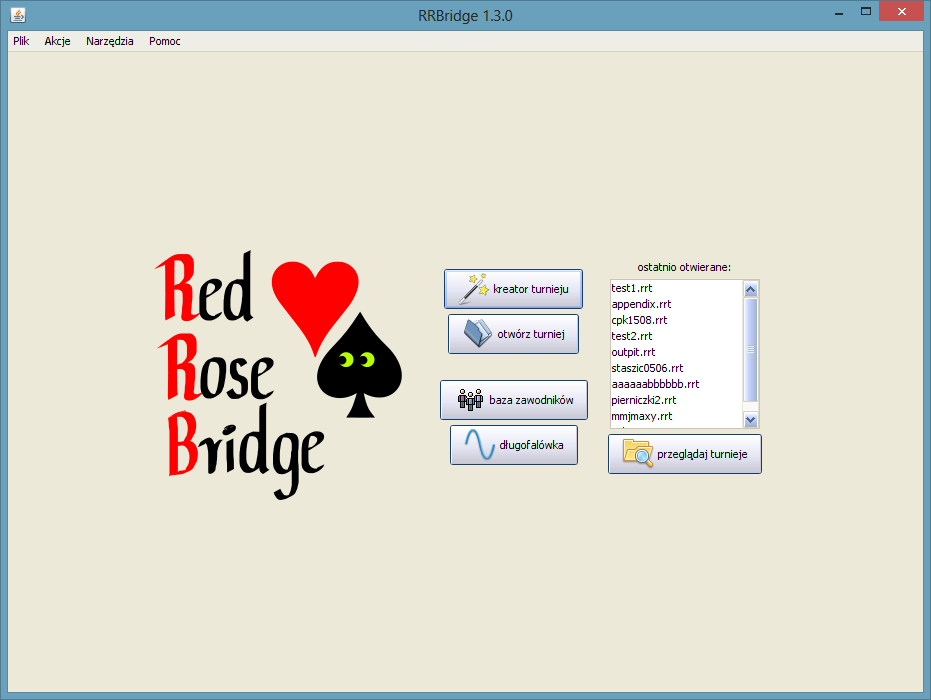
Task: Click the sine wave icon on długofalówka
Action: tap(480, 445)
